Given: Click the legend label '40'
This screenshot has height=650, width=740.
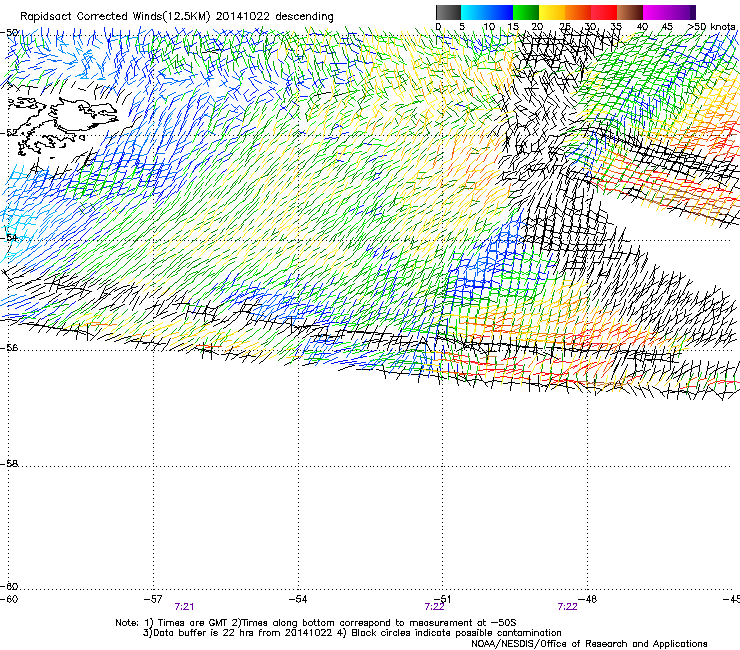Looking at the screenshot, I should [x=642, y=27].
